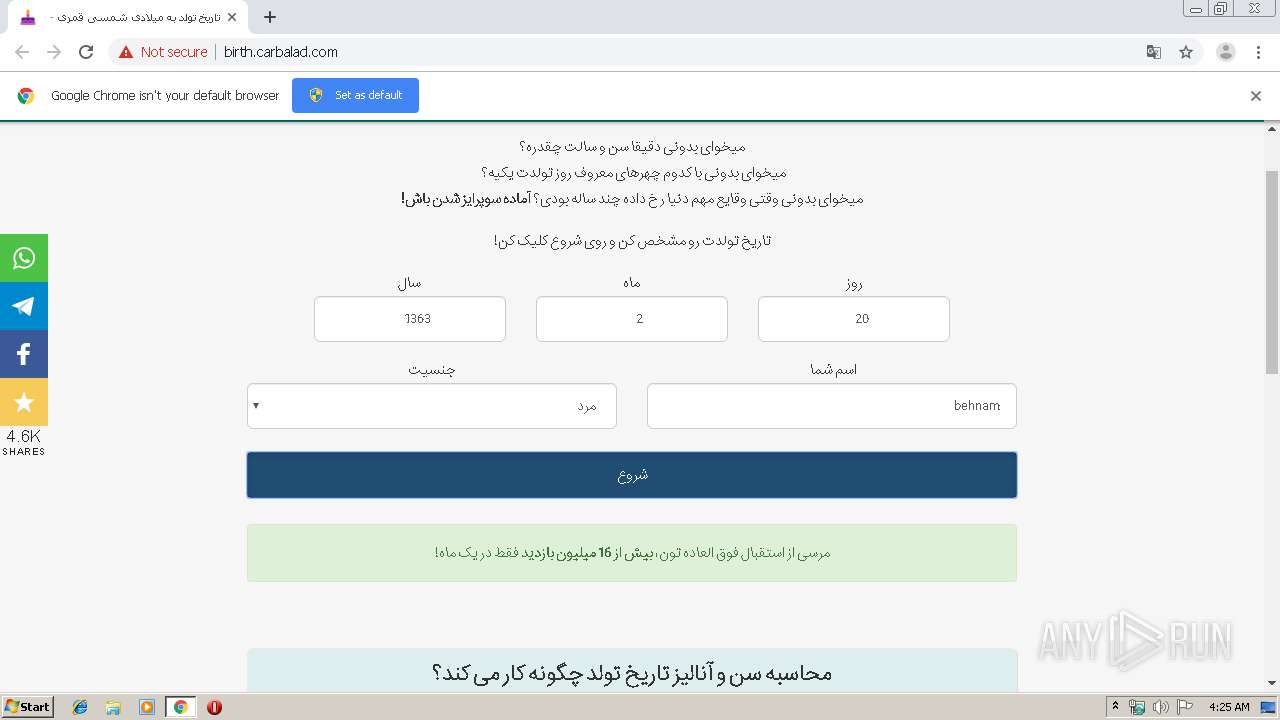Click the 4:25 AM taskbar clock
Image resolution: width=1280 pixels, height=720 pixels.
[x=1229, y=707]
